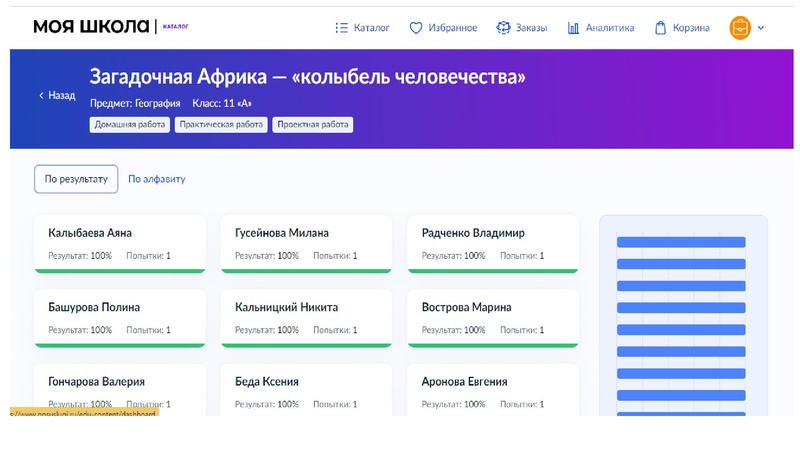
Task: Open the Каталог menu item
Action: [371, 28]
